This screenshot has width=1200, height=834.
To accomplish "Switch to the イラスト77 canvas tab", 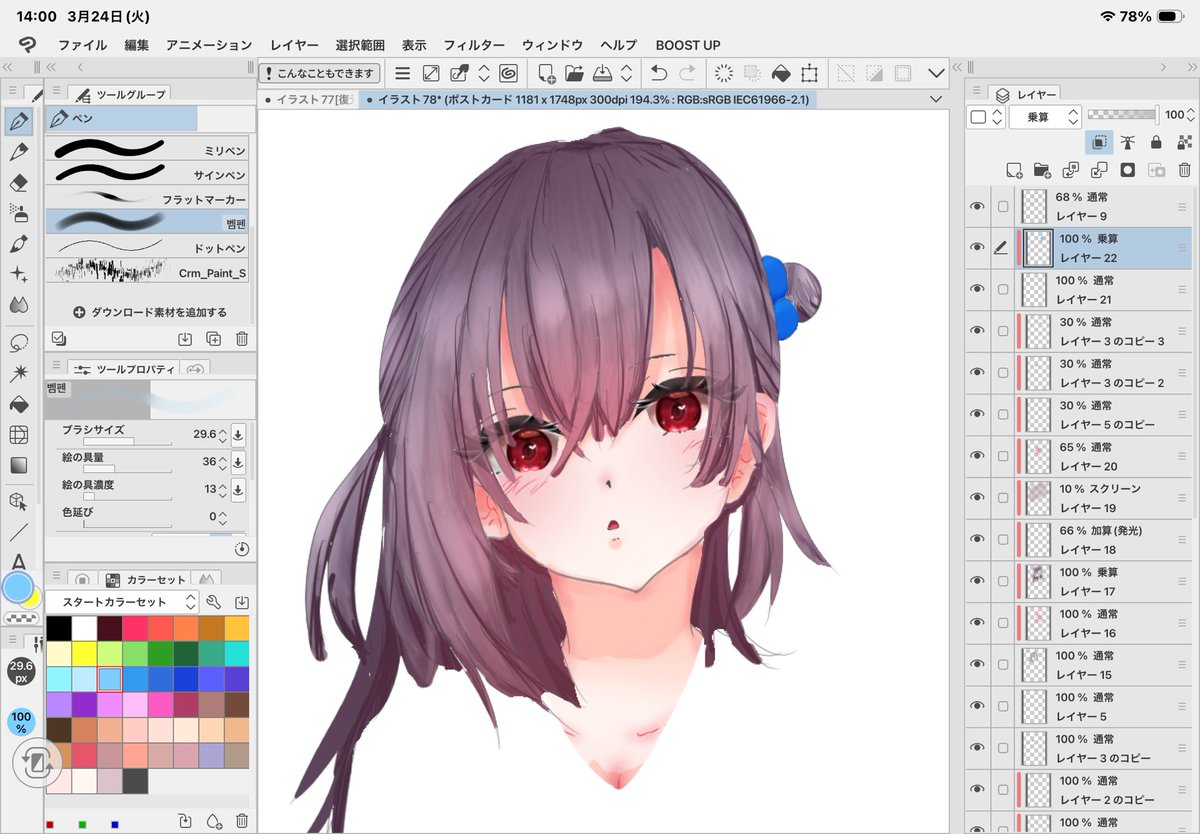I will coord(307,99).
